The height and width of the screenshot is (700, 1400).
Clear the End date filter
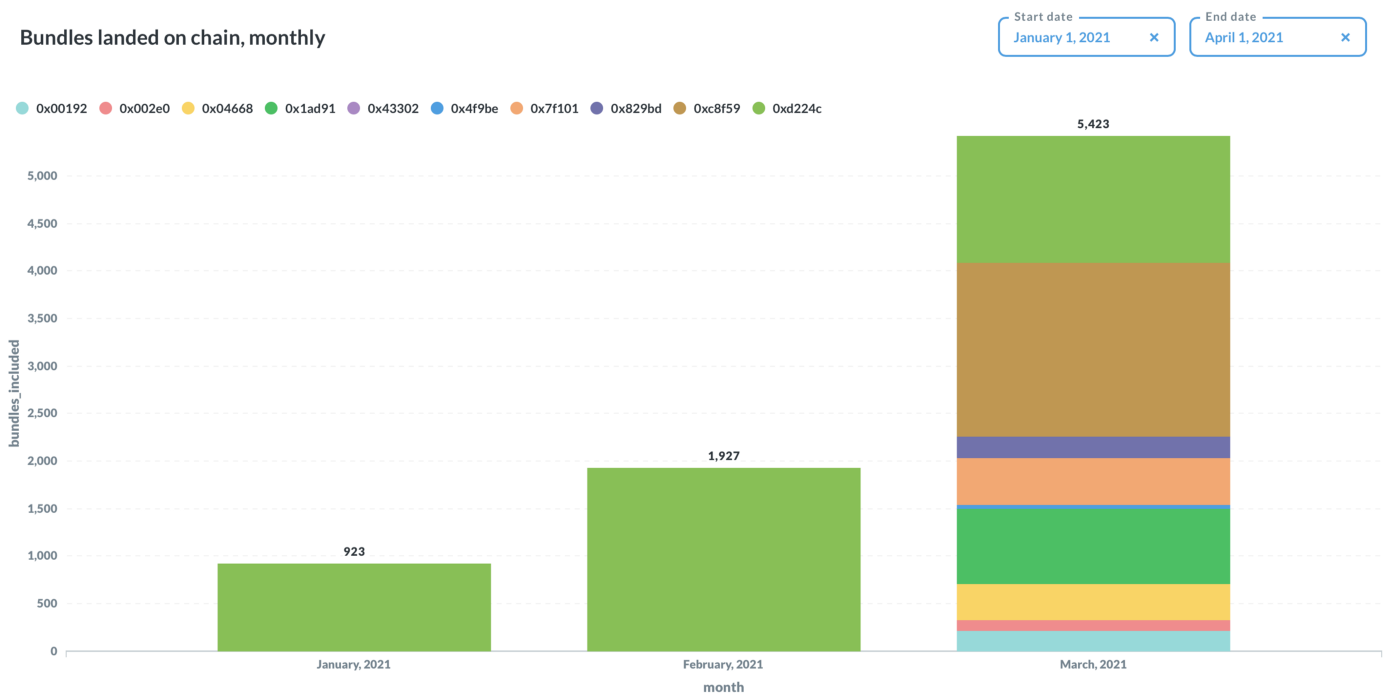coord(1345,38)
